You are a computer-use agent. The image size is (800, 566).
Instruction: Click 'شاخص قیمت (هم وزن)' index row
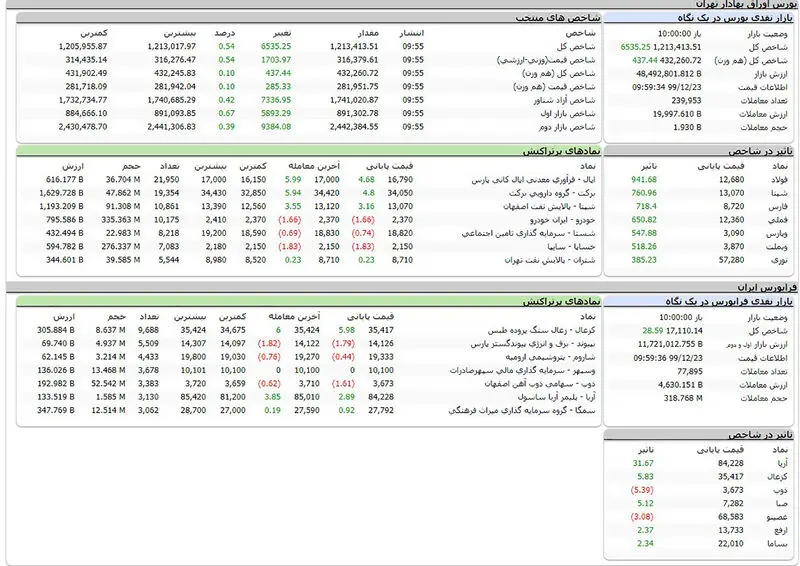coord(309,87)
